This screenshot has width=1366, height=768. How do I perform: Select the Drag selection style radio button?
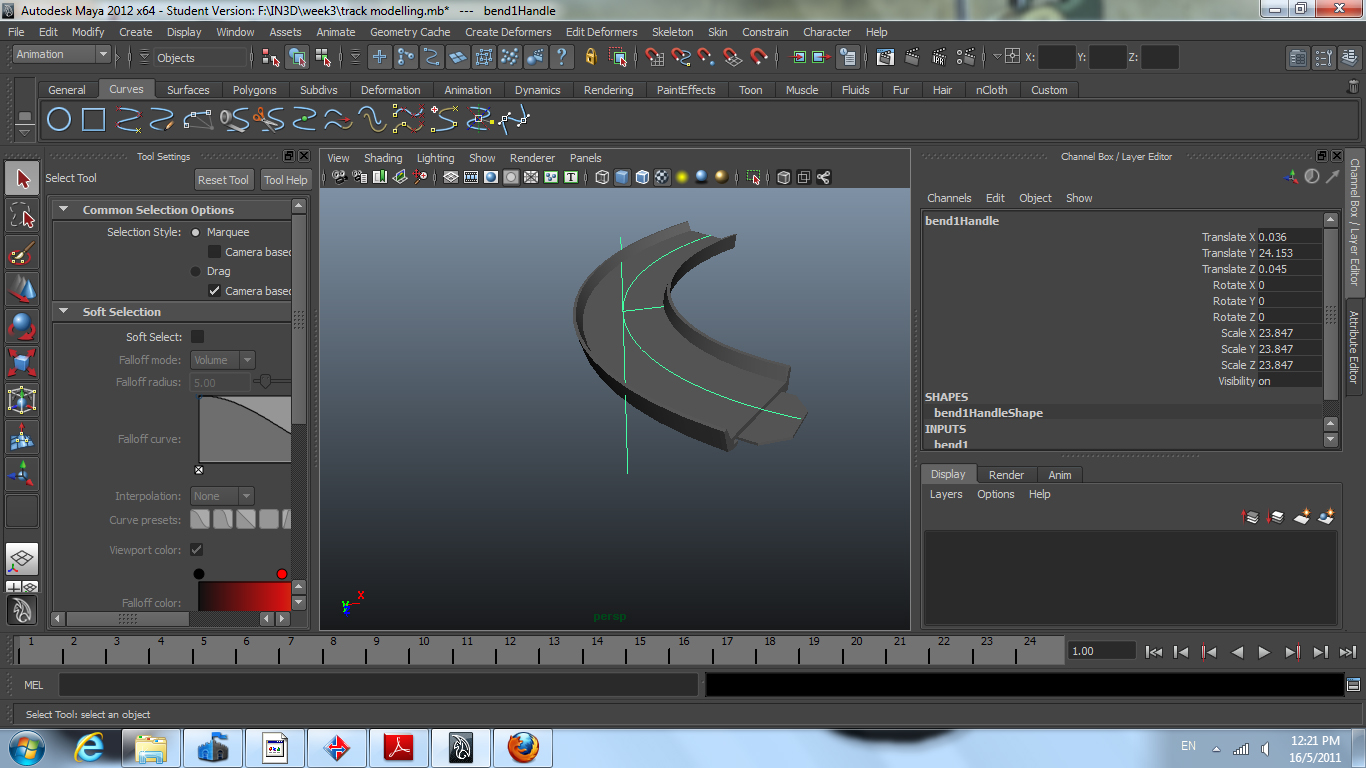coord(196,271)
